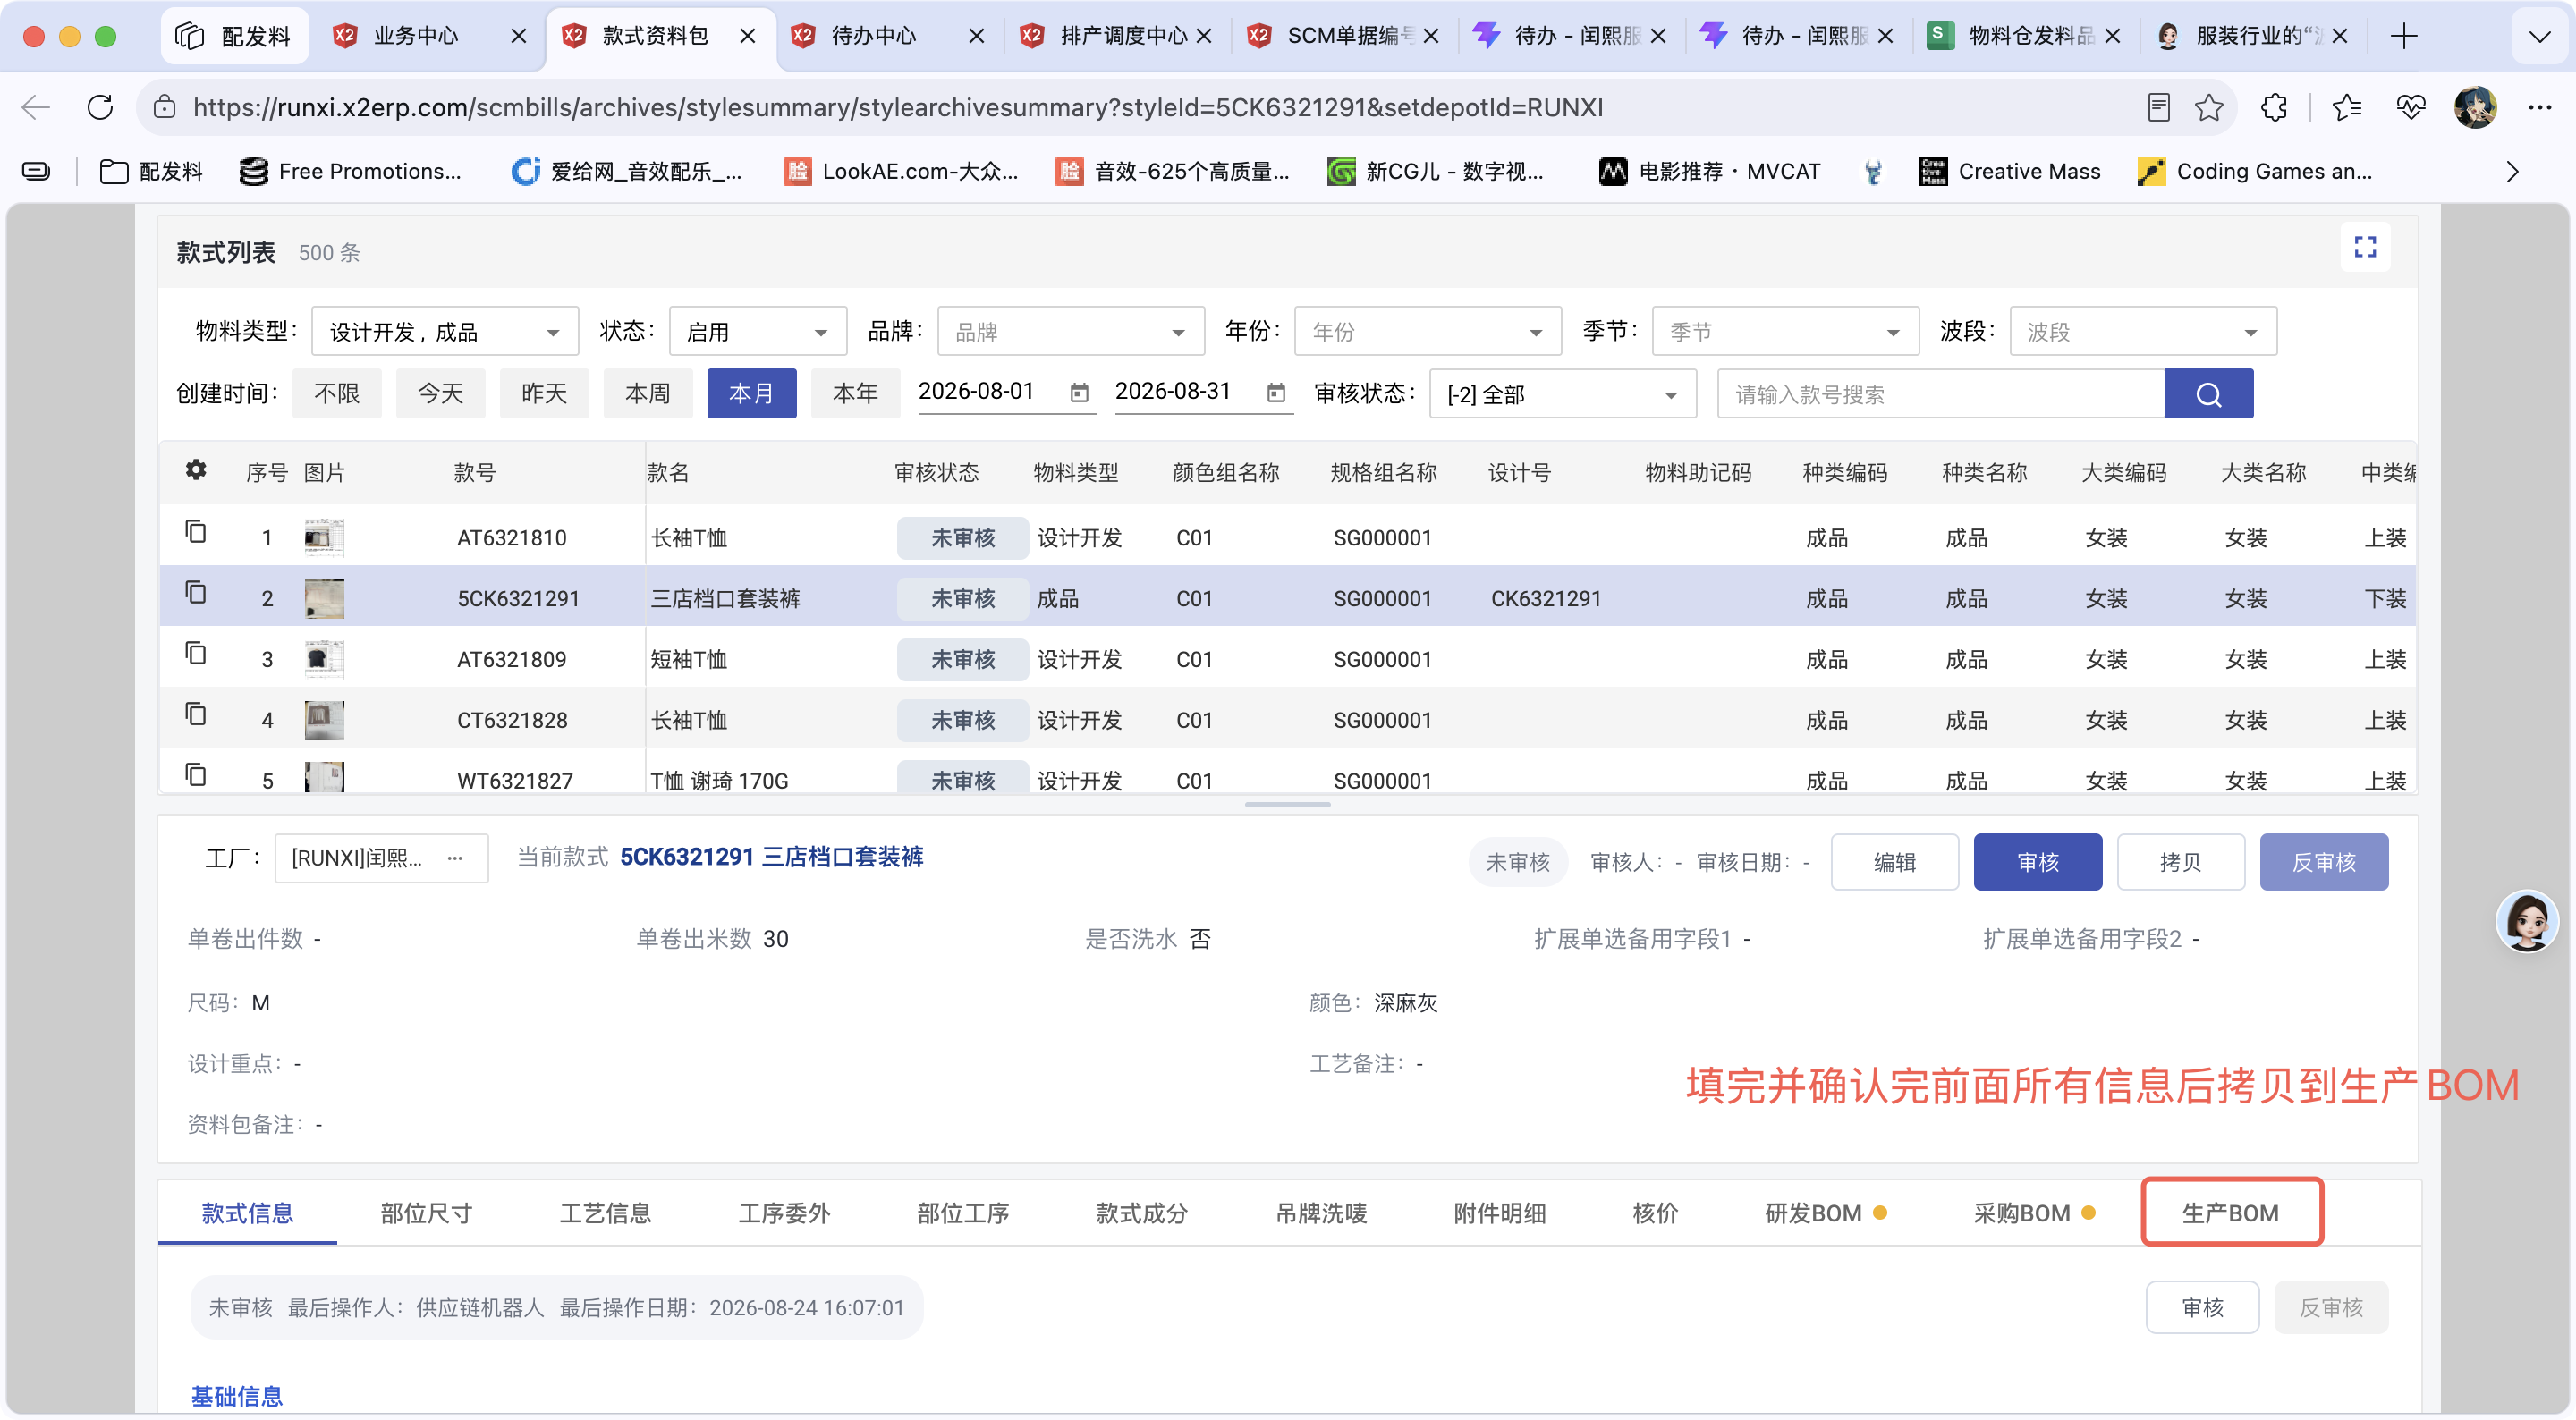Open calendar icon for end date 2026-08-31
2576x1420 pixels.
pos(1276,393)
